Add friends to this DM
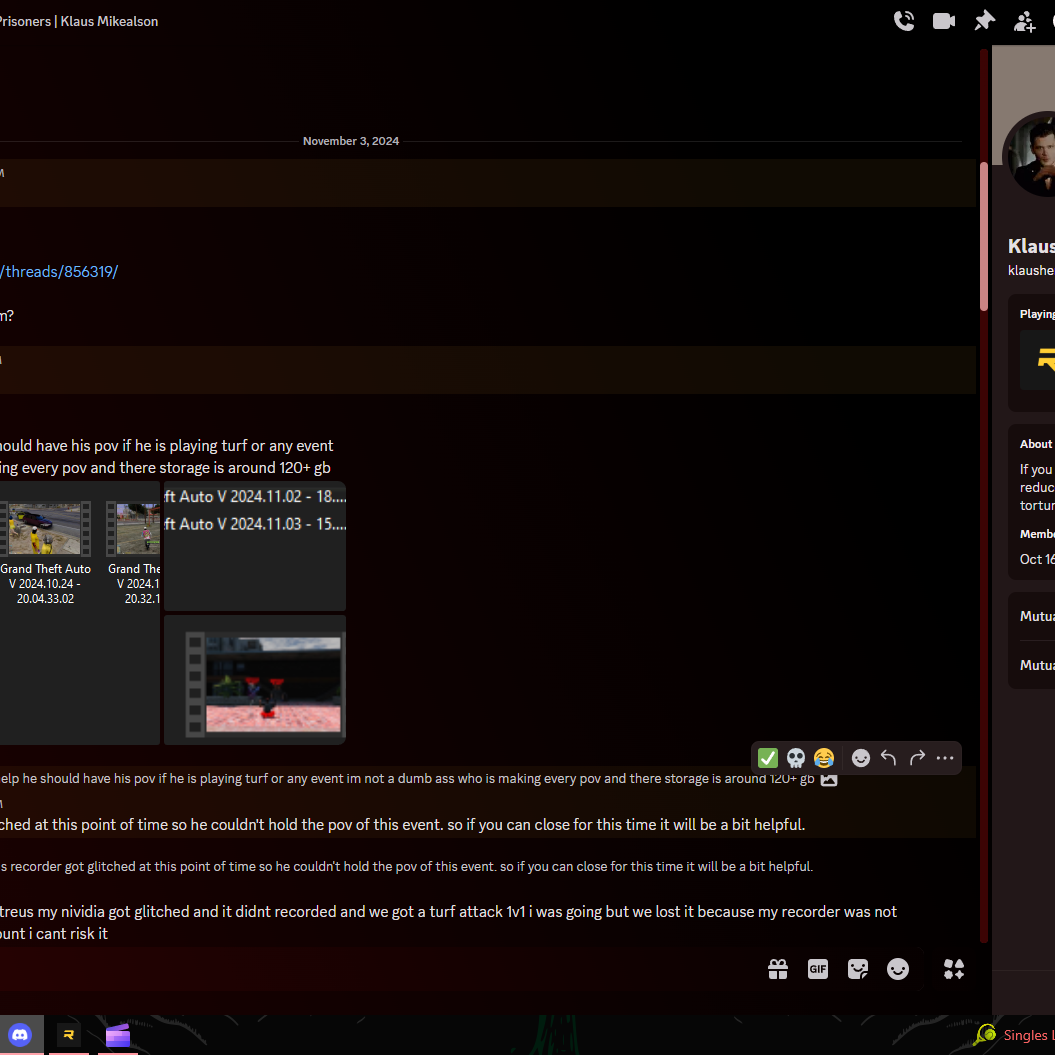 click(x=1024, y=21)
